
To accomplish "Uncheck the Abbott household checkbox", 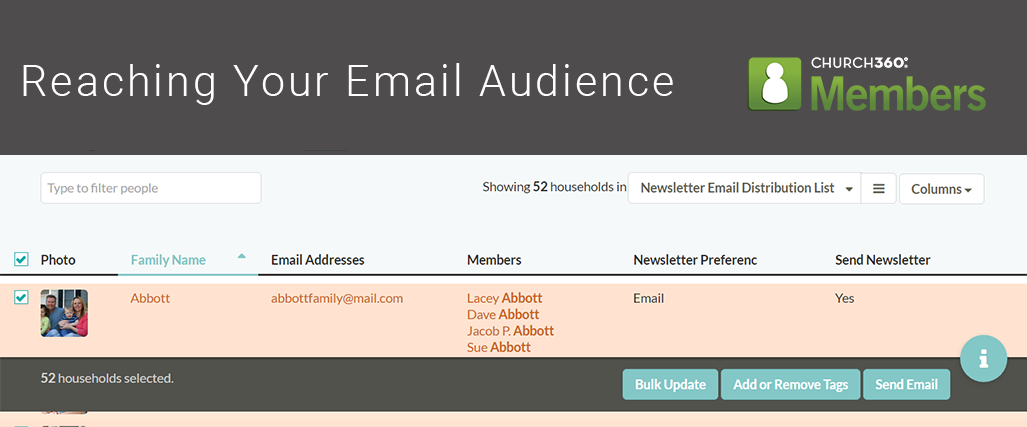I will click(21, 298).
